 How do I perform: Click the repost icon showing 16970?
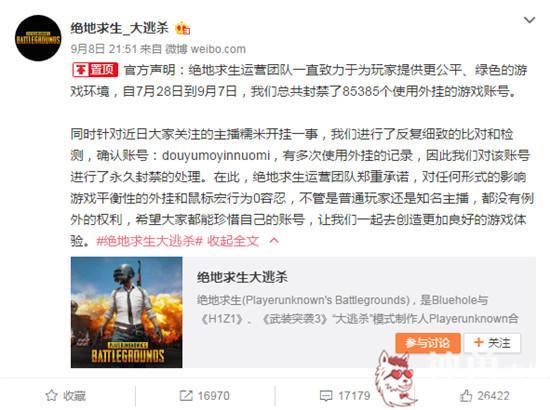(x=186, y=396)
